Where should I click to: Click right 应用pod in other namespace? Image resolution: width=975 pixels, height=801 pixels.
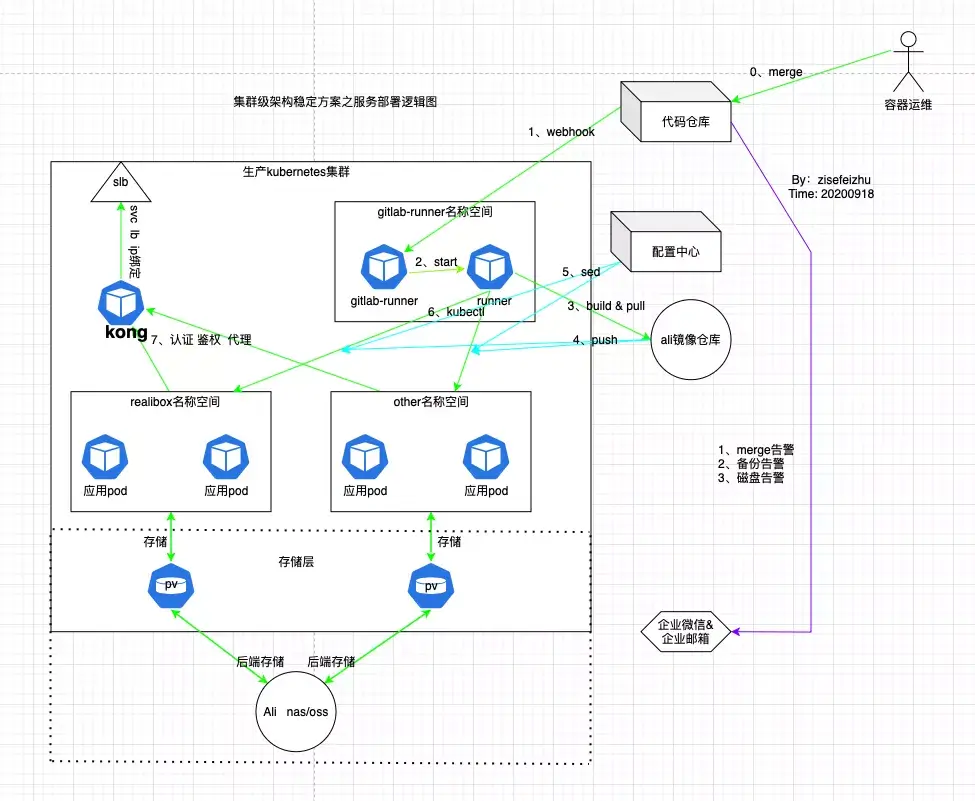point(486,457)
